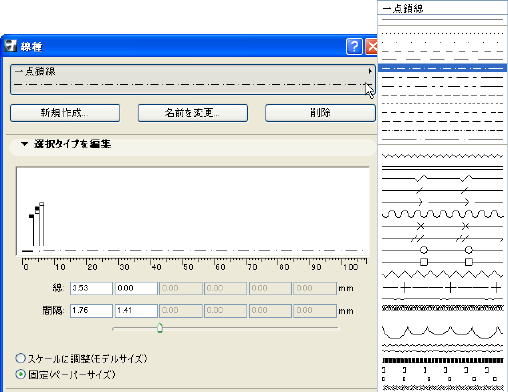Click the submenu arrow beside 一点鎖線
508x392 pixels.
(x=370, y=71)
